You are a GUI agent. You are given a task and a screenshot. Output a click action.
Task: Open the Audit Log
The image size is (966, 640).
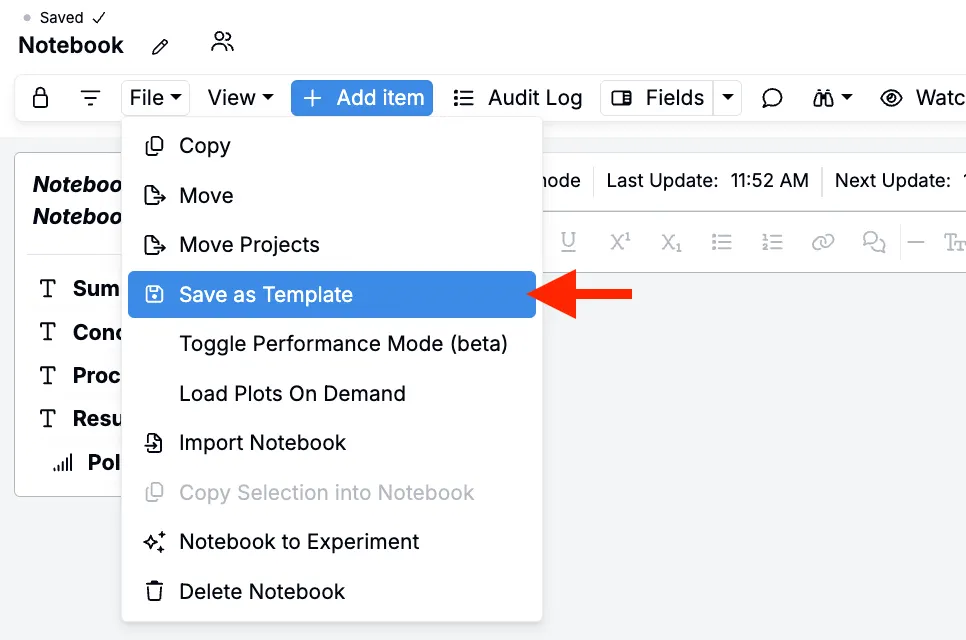(x=517, y=98)
